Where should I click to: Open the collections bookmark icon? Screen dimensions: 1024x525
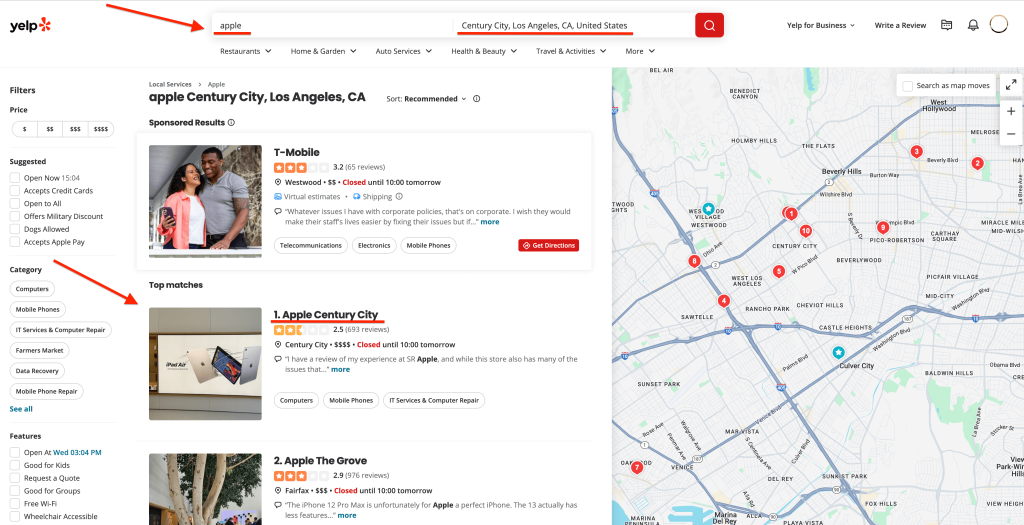tap(946, 25)
